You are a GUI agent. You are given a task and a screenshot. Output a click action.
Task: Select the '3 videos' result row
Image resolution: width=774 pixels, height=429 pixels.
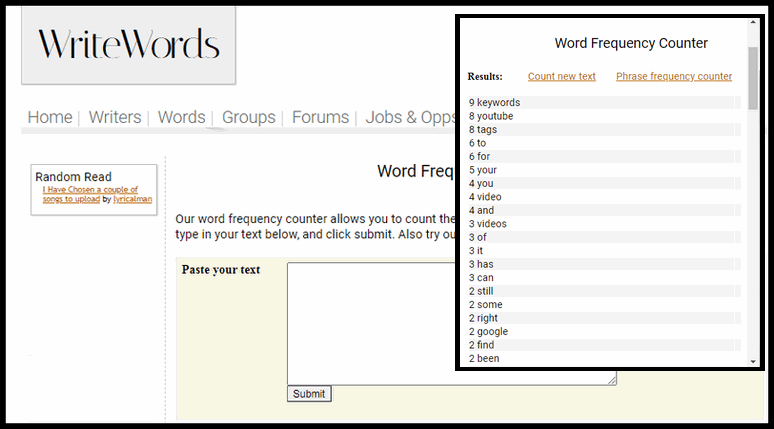coord(604,224)
